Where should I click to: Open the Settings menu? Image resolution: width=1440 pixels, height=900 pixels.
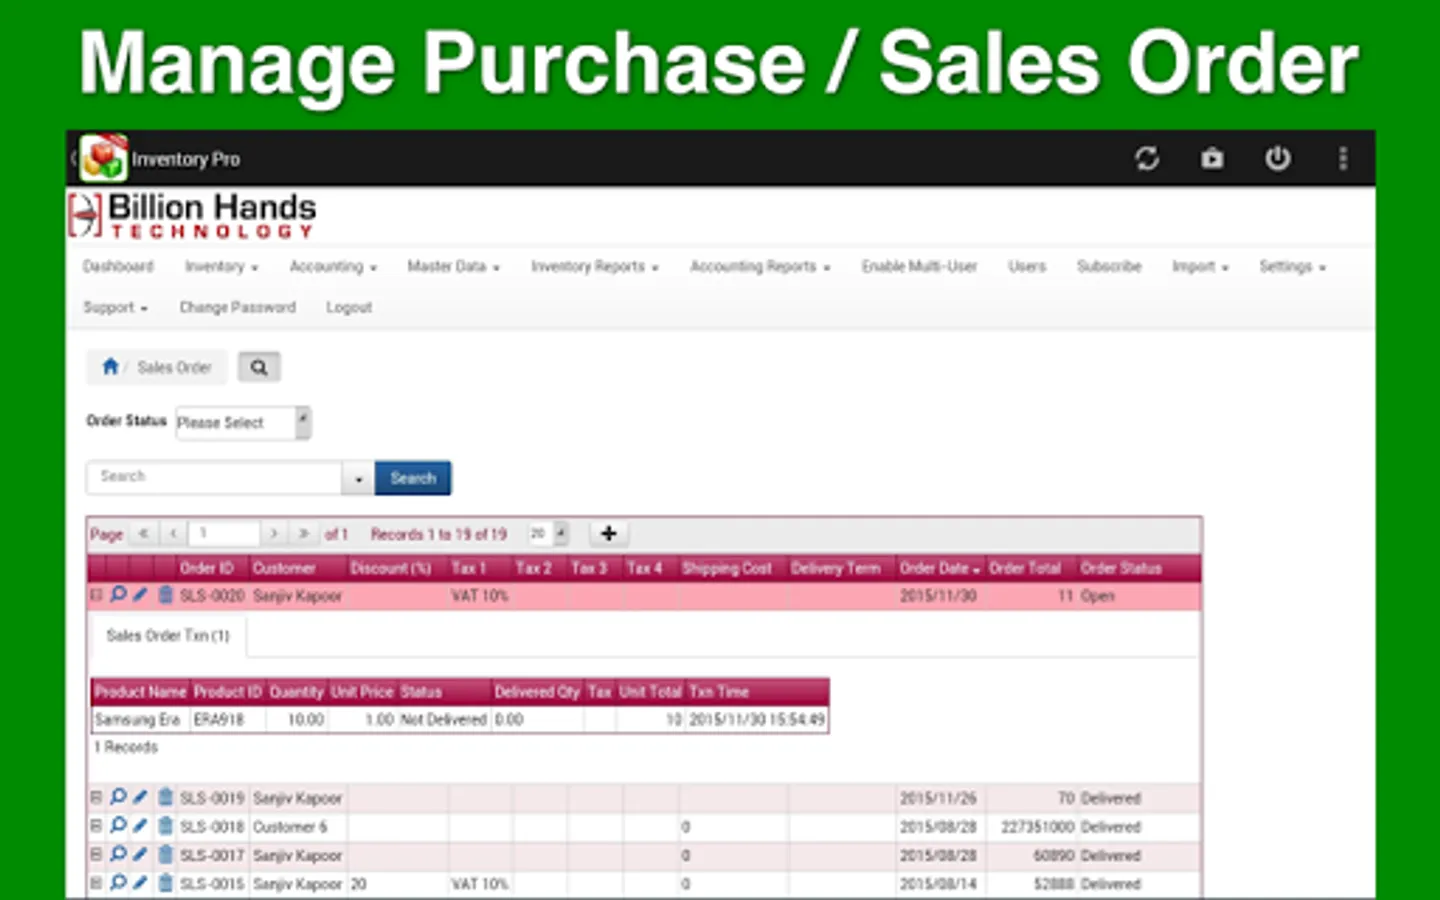coord(1292,266)
